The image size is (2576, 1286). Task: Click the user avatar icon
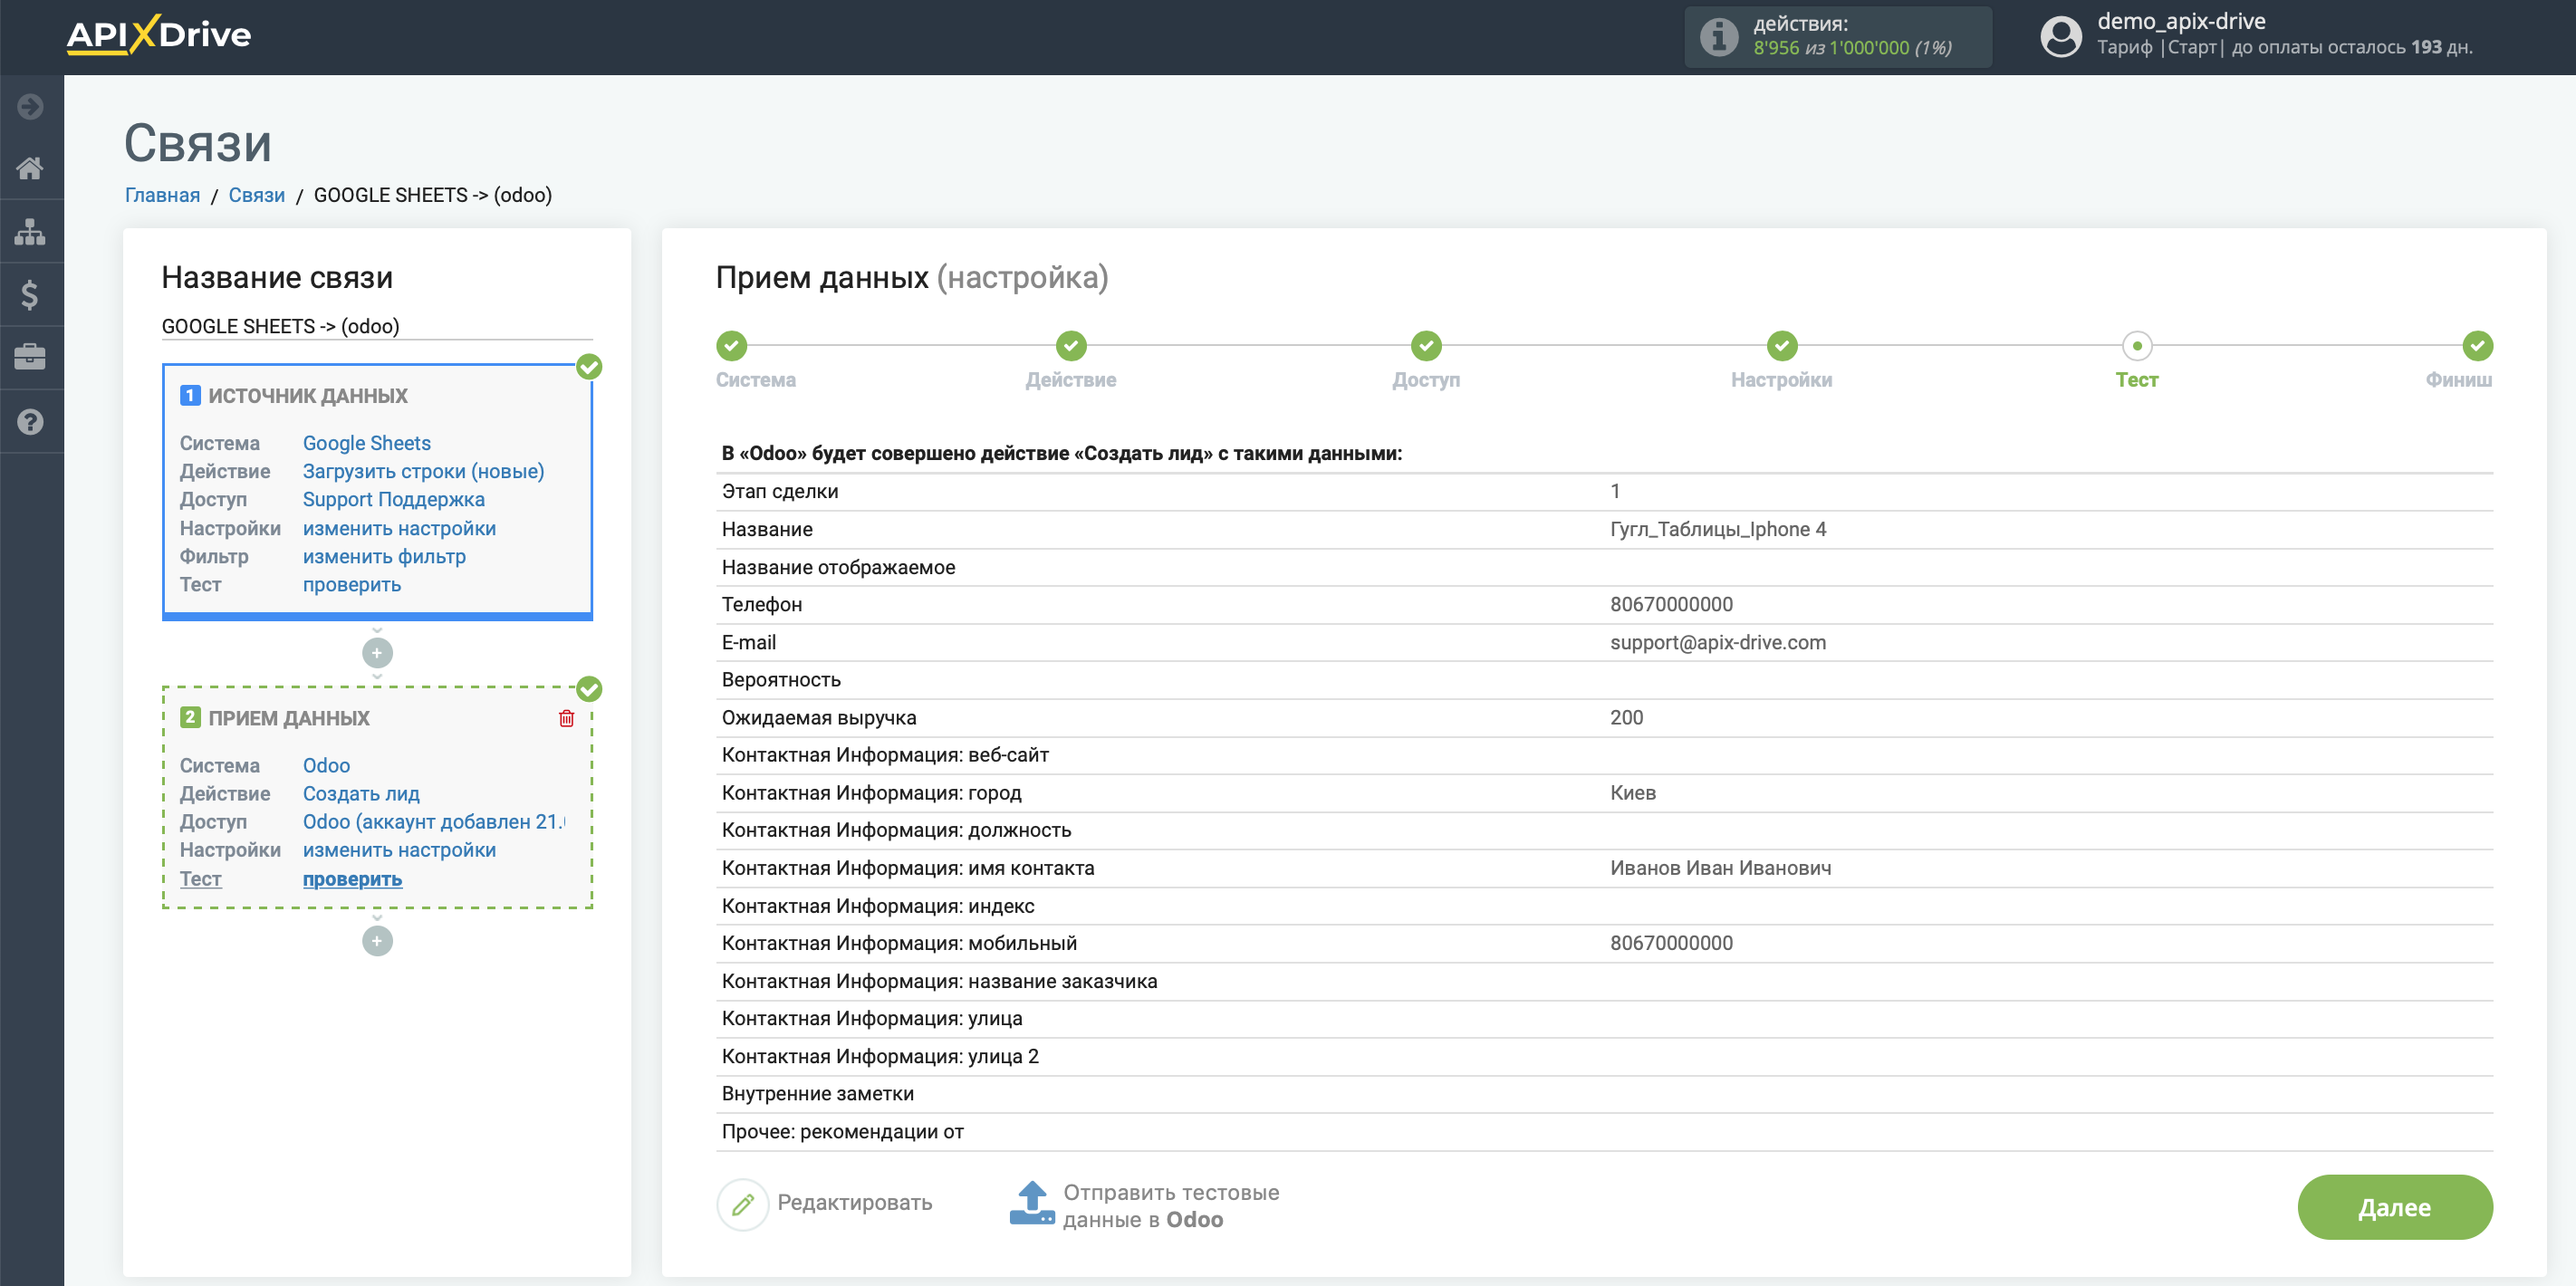[2061, 36]
